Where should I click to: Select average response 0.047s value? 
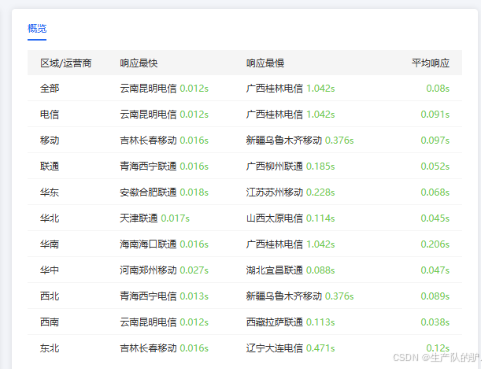(x=435, y=270)
